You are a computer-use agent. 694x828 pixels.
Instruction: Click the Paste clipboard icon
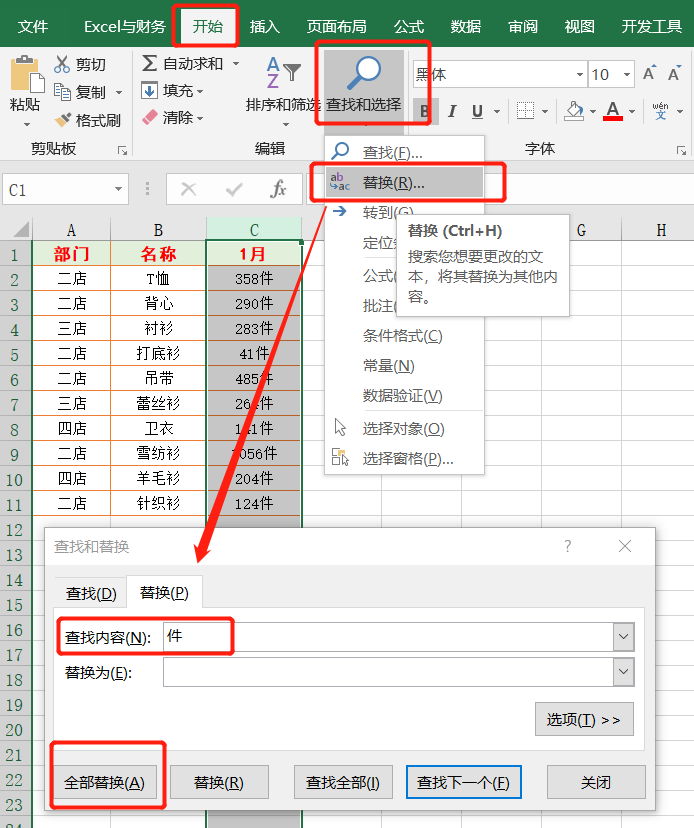point(26,74)
